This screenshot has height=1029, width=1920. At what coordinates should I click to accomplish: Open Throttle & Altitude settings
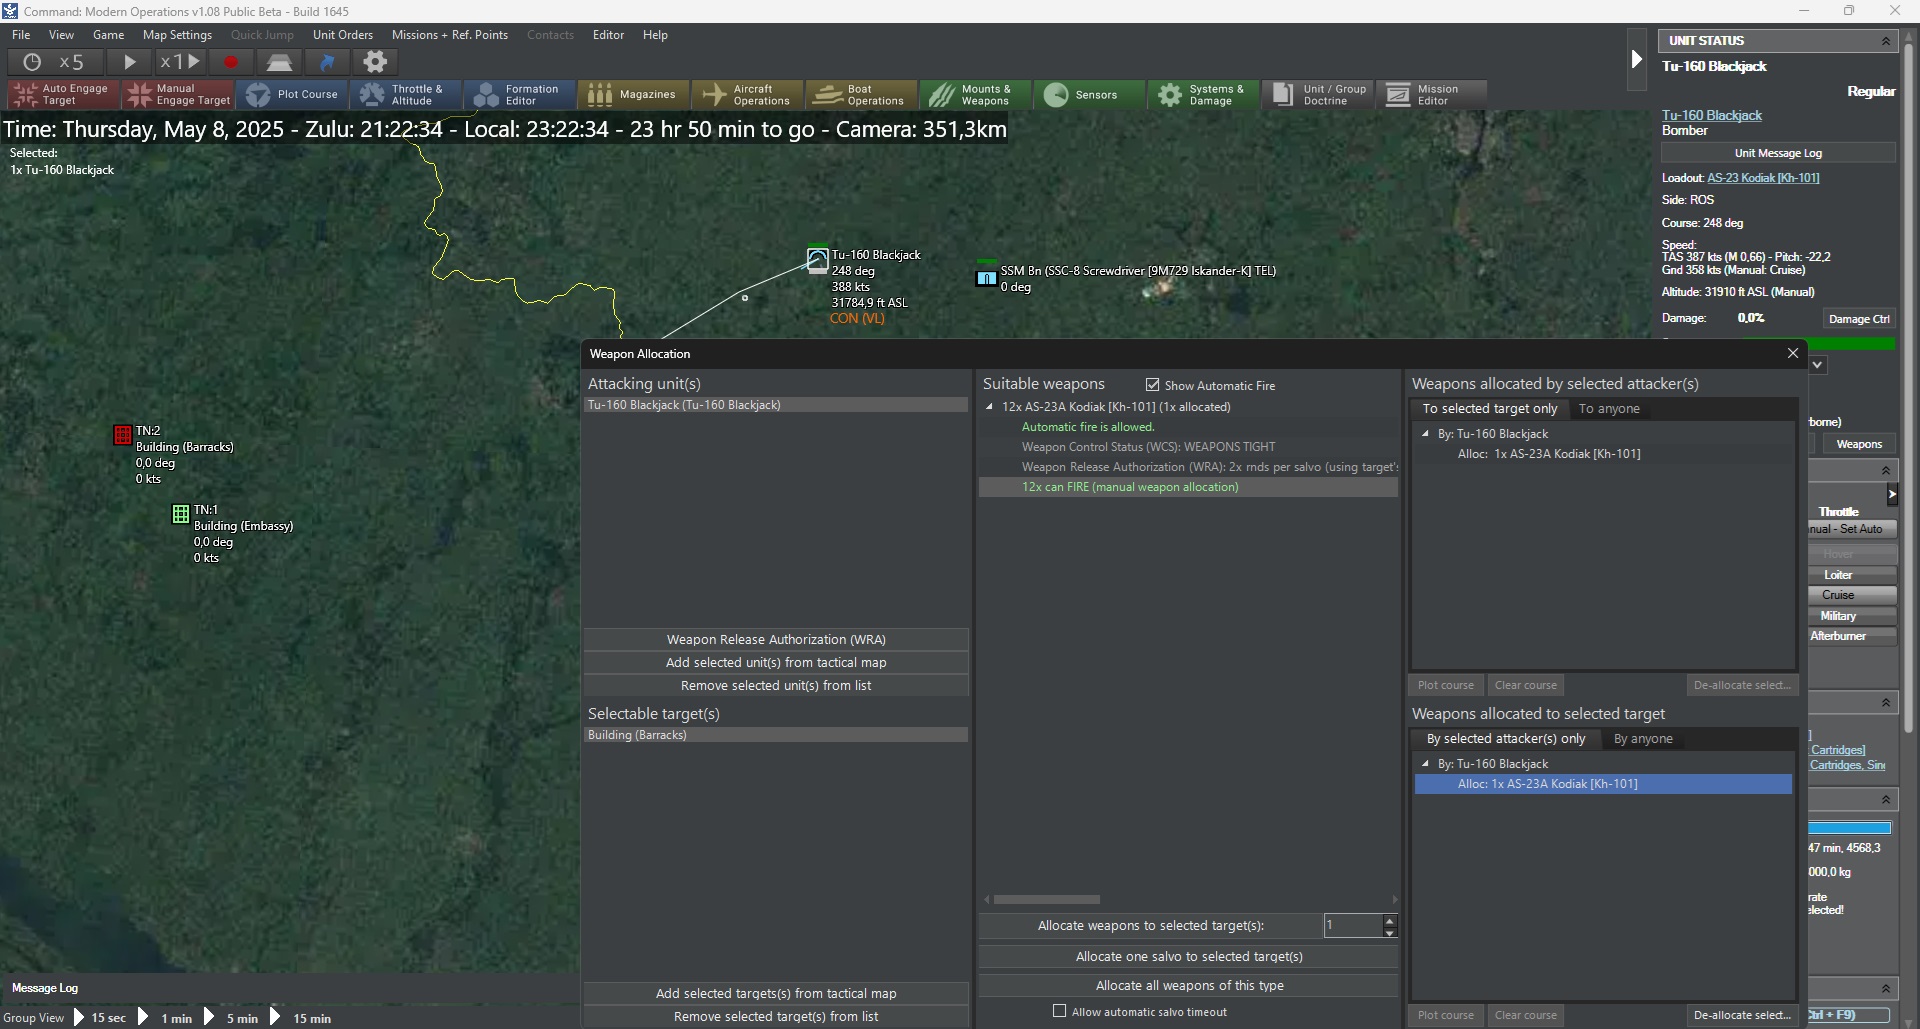click(x=405, y=95)
